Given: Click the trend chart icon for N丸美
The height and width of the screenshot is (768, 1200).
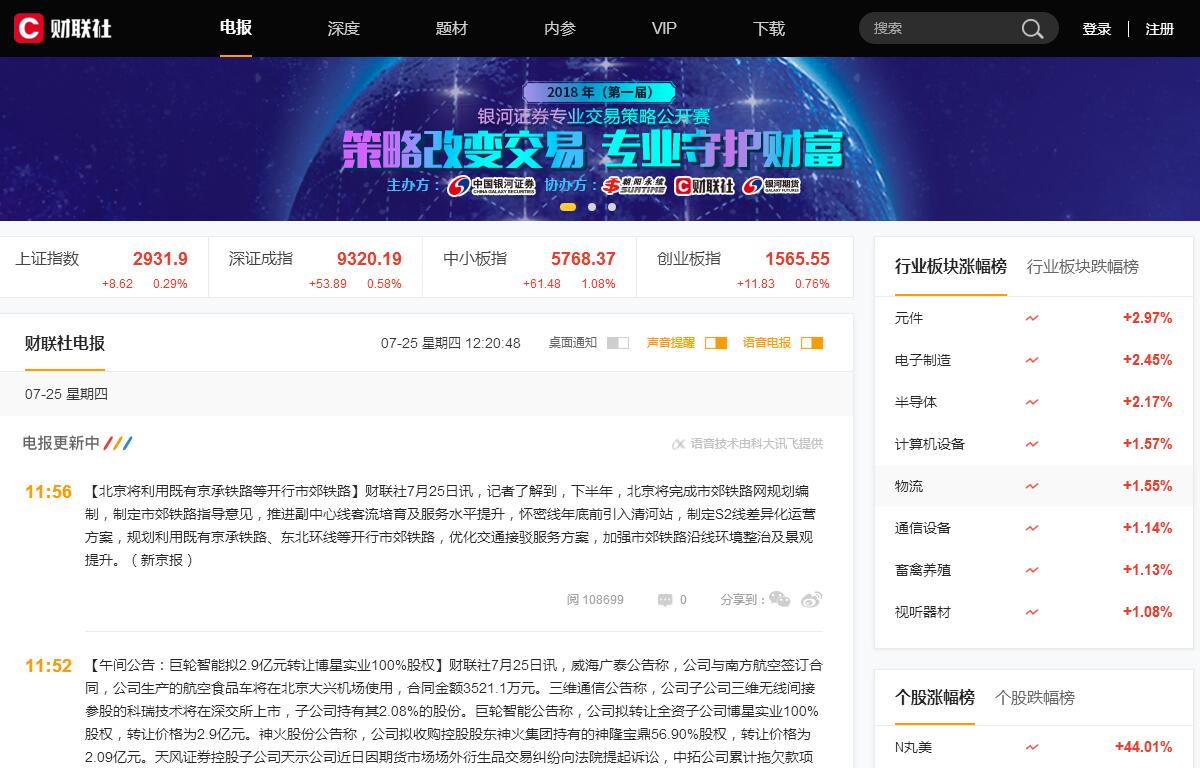Looking at the screenshot, I should click(1032, 747).
